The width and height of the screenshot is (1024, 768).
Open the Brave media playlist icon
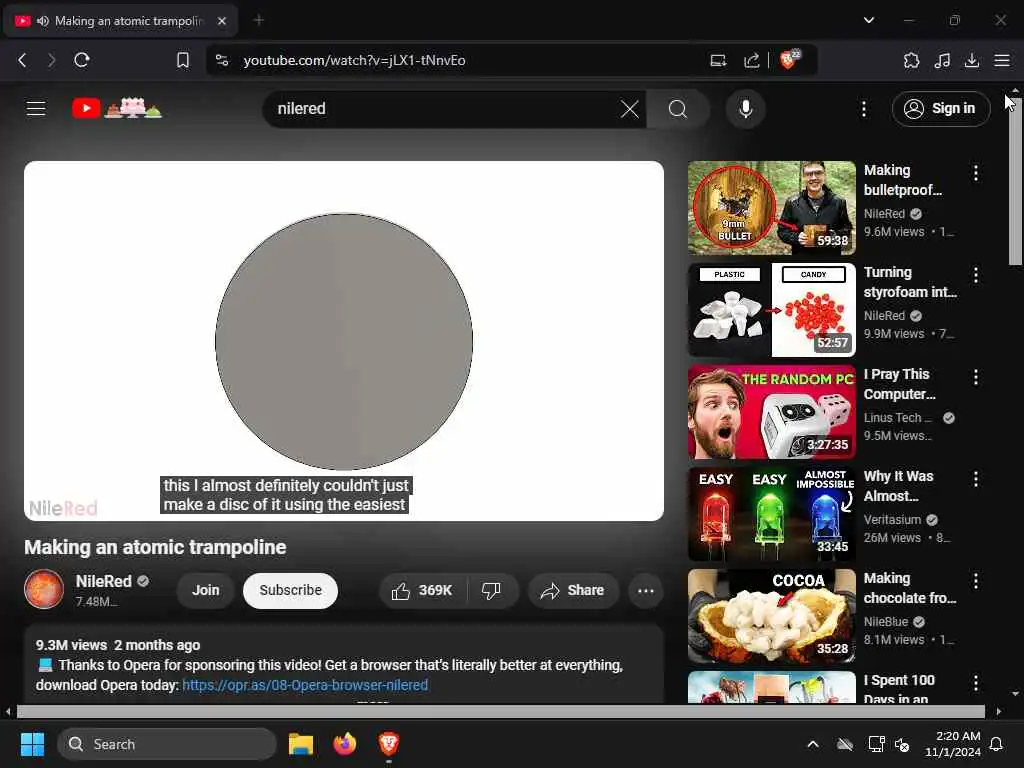pyautogui.click(x=942, y=60)
